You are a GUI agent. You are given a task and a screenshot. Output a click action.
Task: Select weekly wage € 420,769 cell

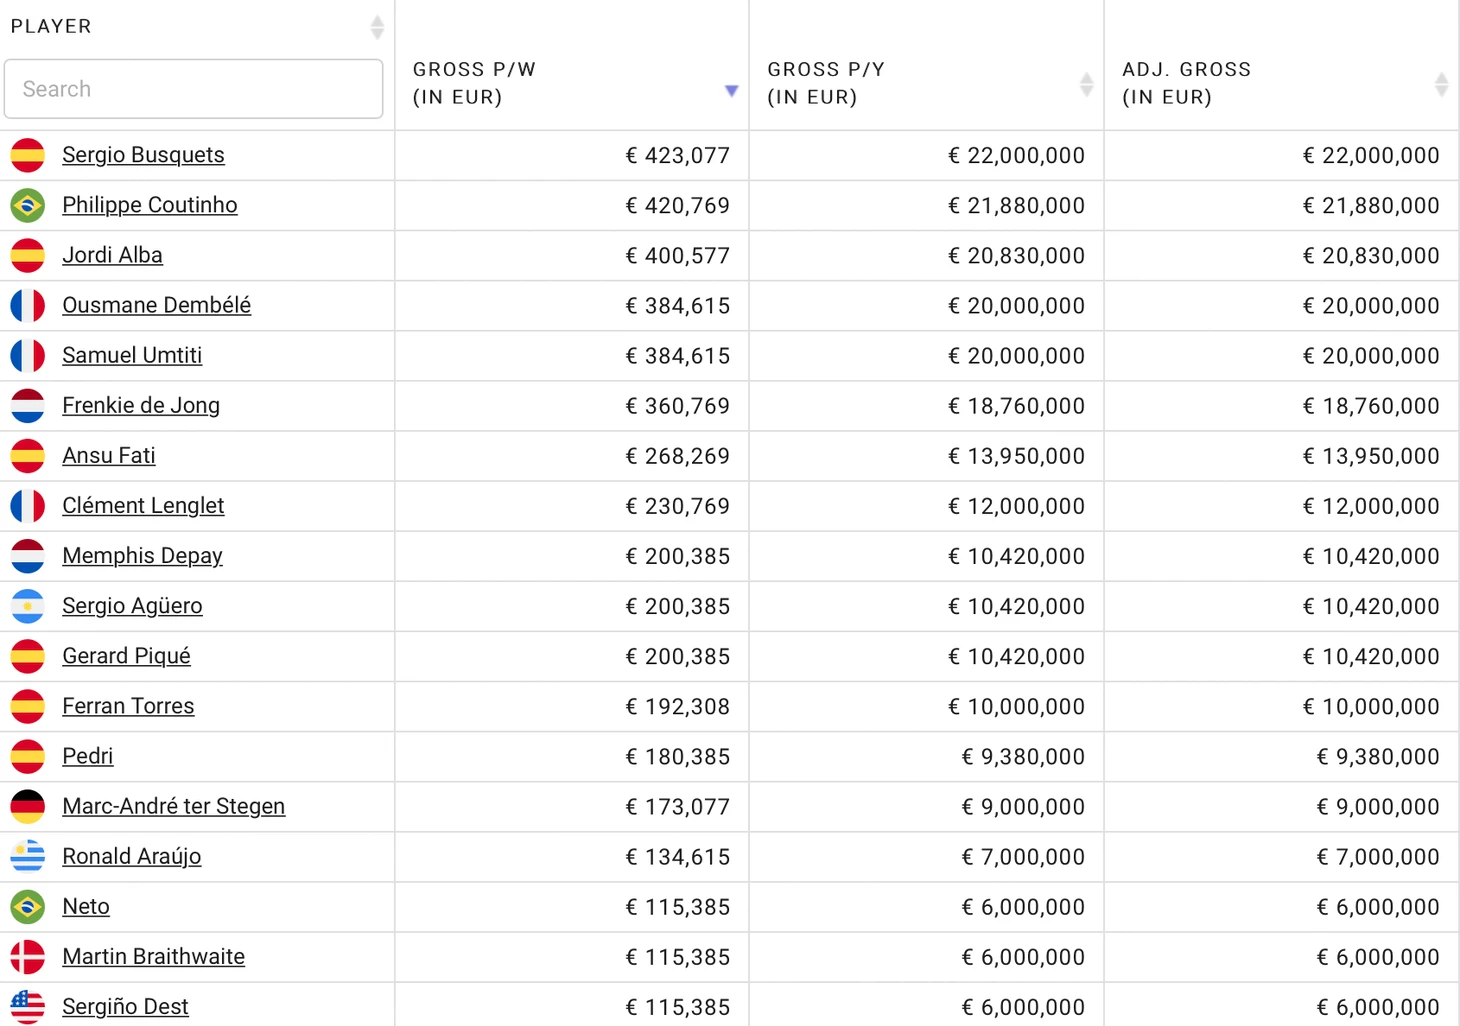click(572, 205)
